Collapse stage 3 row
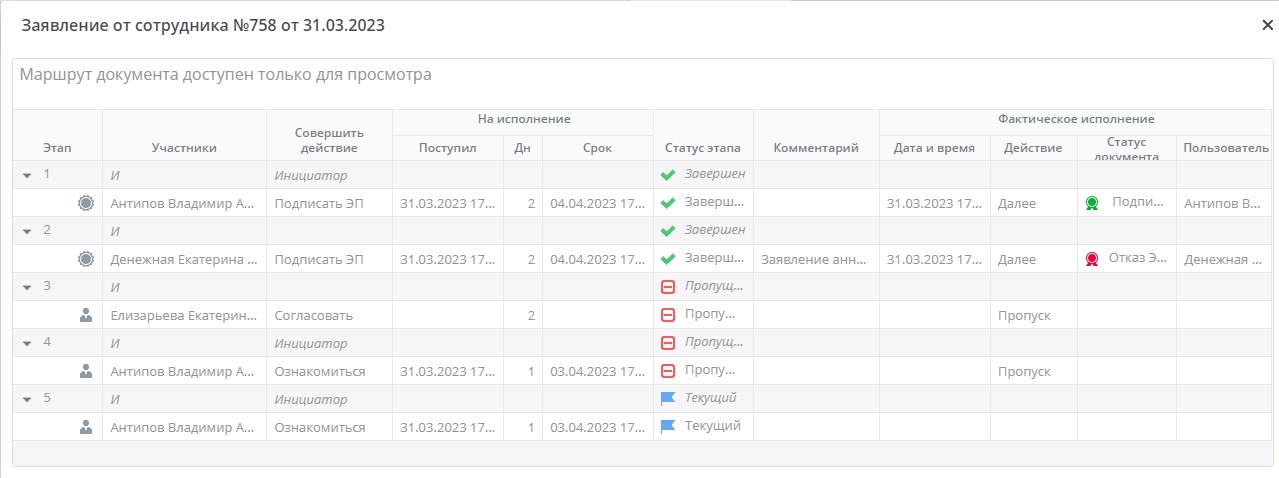Image resolution: width=1279 pixels, height=478 pixels. coord(26,287)
